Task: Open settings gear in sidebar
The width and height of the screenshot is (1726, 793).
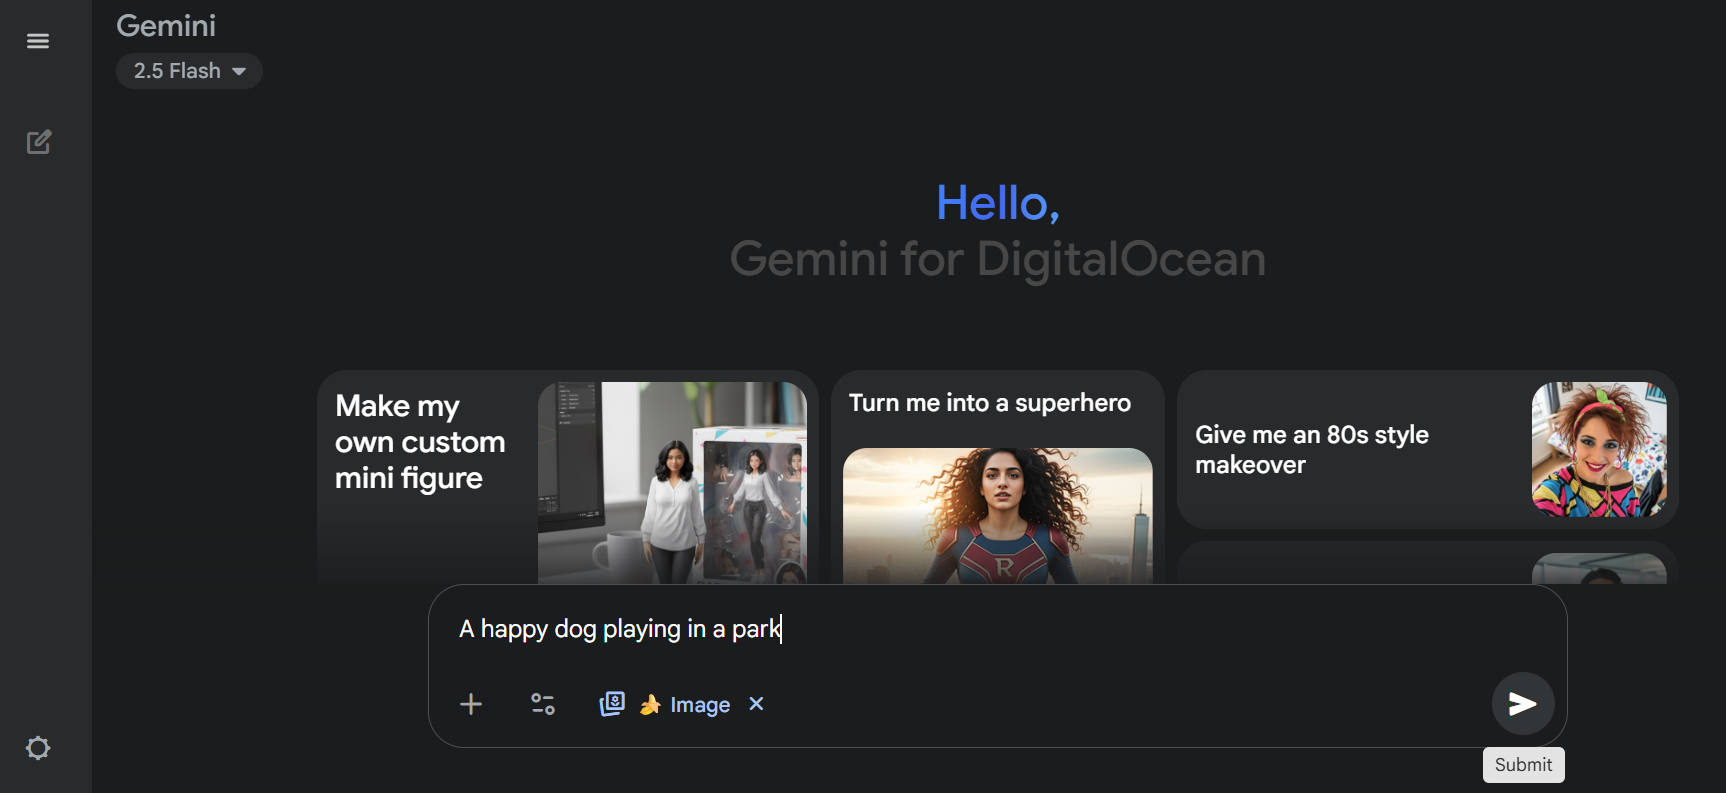Action: click(x=38, y=748)
